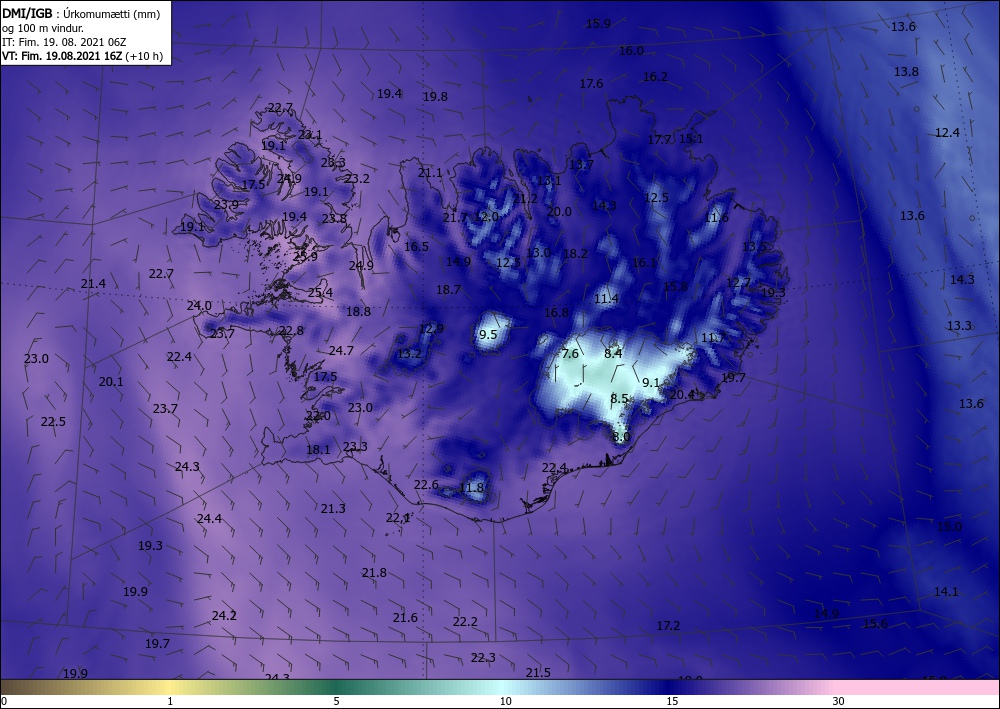
Task: Click the 24.2 map value
Action: point(224,616)
